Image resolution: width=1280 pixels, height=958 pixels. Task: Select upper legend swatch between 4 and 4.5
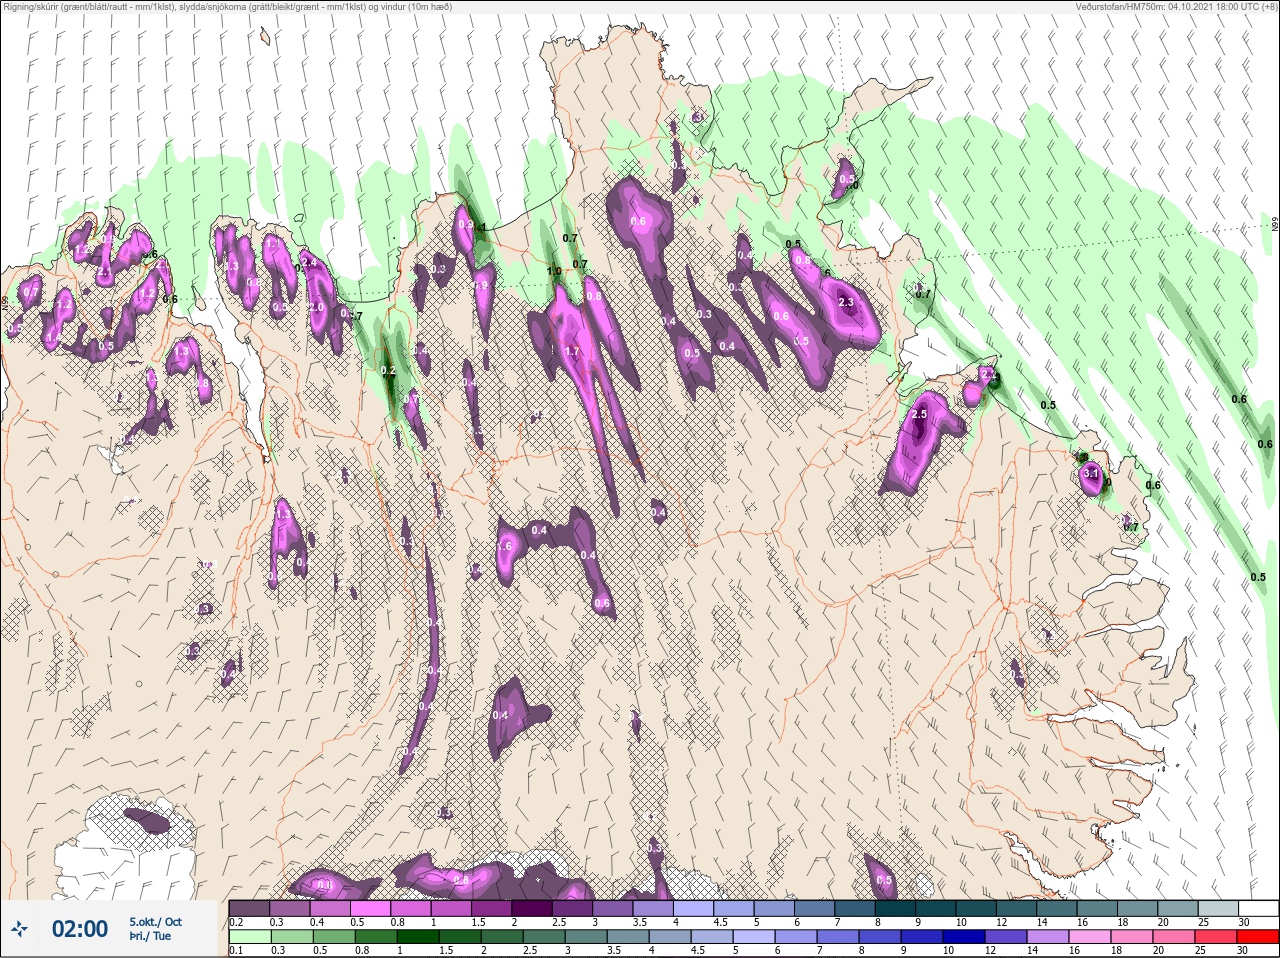[x=693, y=908]
